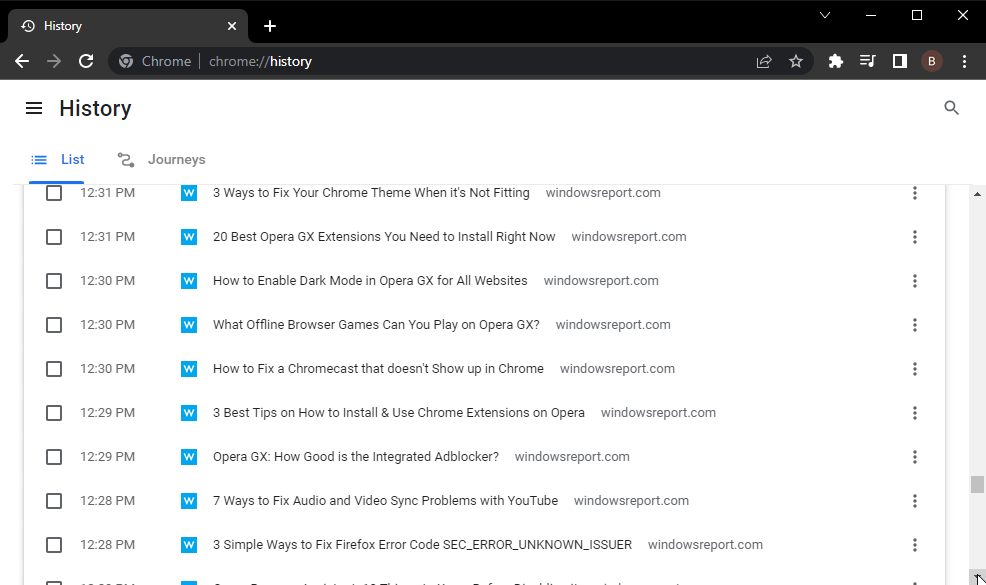The image size is (986, 585).
Task: Show more actions for Chromecast entry
Action: pos(915,369)
